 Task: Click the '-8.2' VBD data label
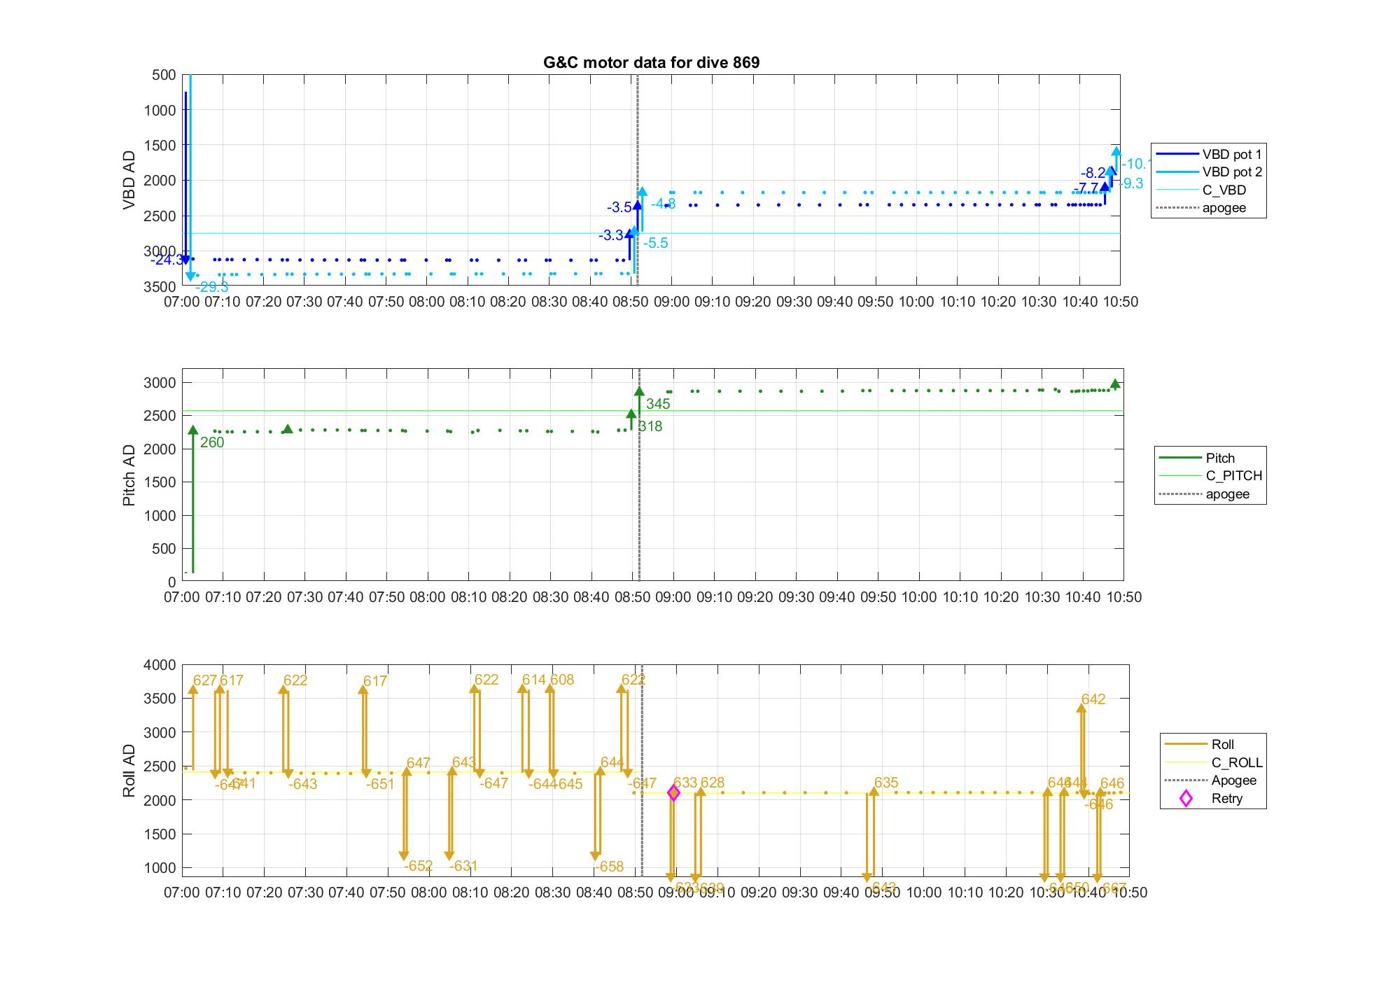tap(1093, 173)
